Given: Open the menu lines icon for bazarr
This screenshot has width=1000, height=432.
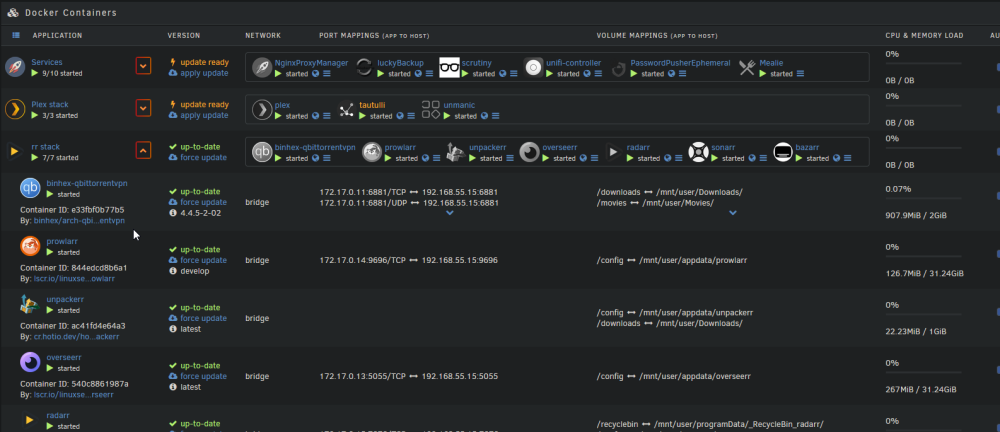Looking at the screenshot, I should [x=847, y=158].
